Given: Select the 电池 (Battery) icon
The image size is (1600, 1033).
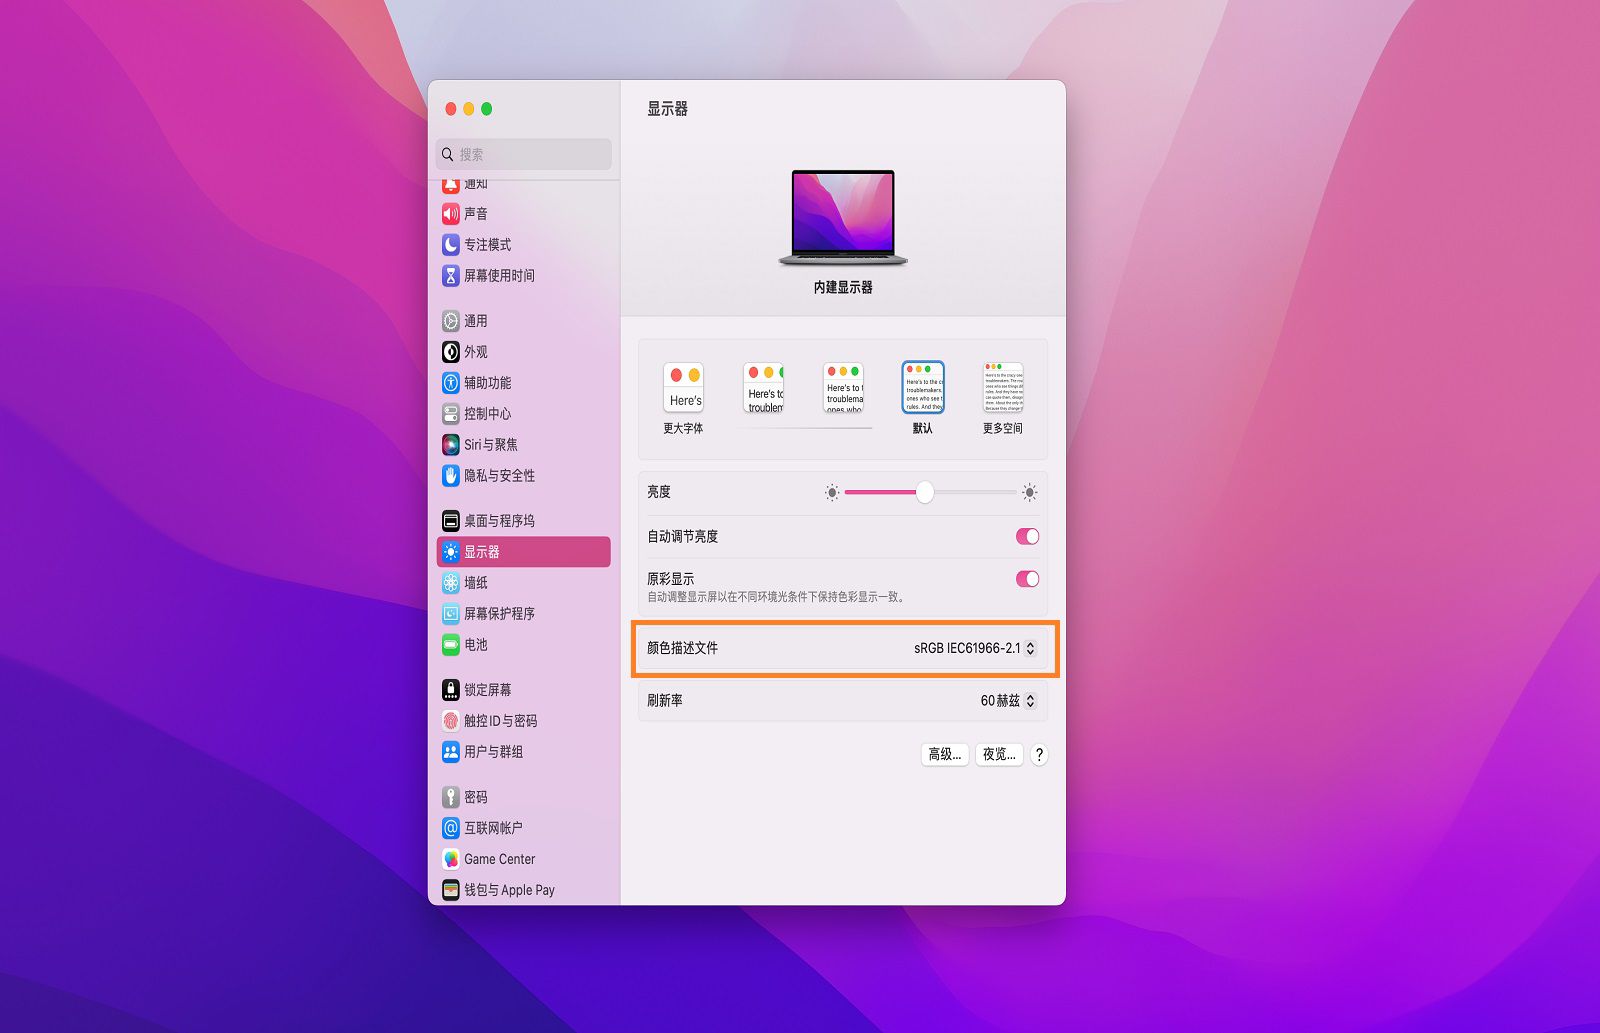Looking at the screenshot, I should [450, 645].
